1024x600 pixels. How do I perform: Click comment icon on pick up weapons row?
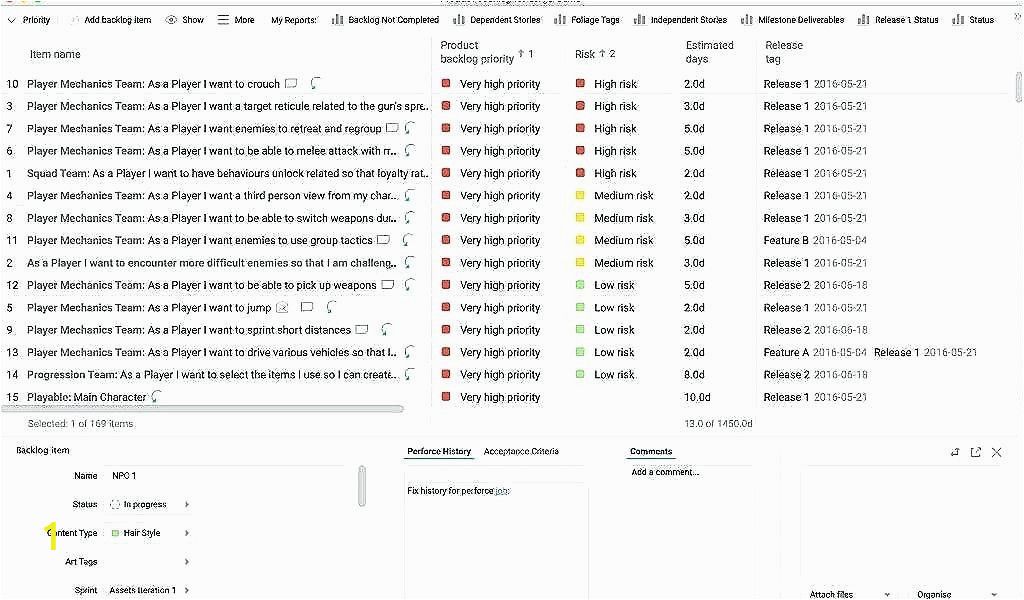click(387, 285)
